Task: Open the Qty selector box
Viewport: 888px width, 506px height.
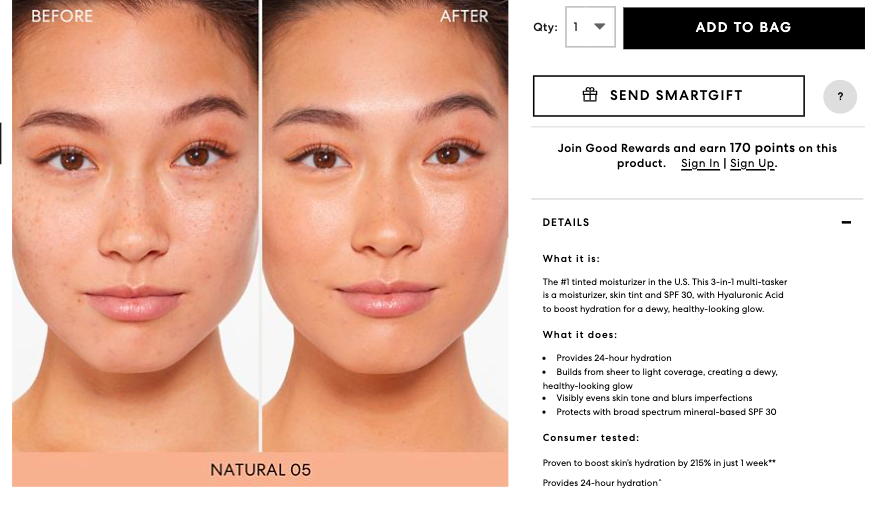Action: coord(590,27)
